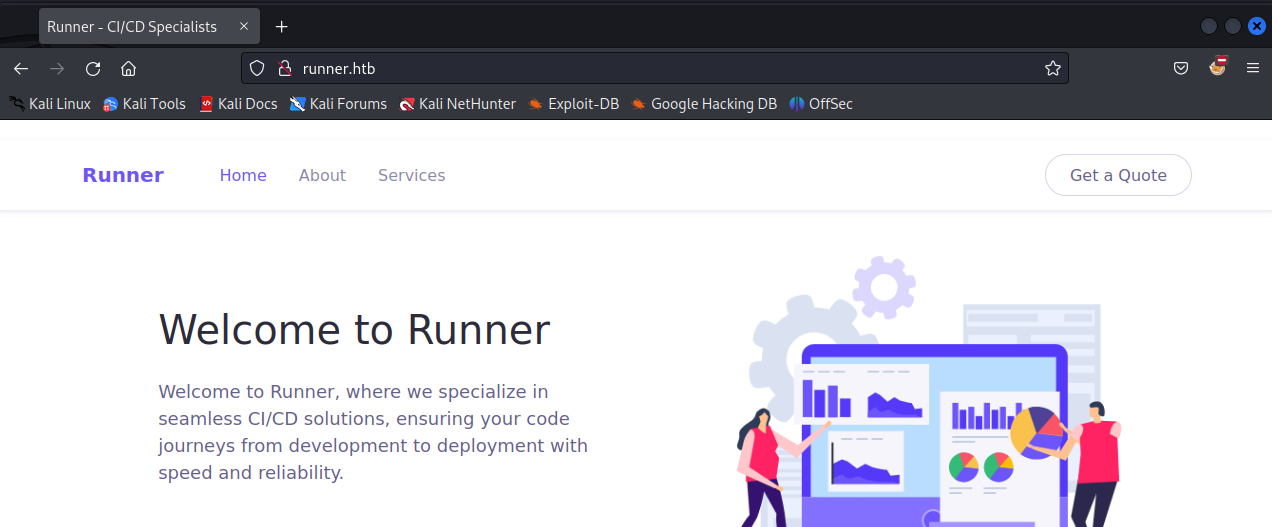1272x527 pixels.
Task: Open the Services nav item
Action: (x=412, y=175)
